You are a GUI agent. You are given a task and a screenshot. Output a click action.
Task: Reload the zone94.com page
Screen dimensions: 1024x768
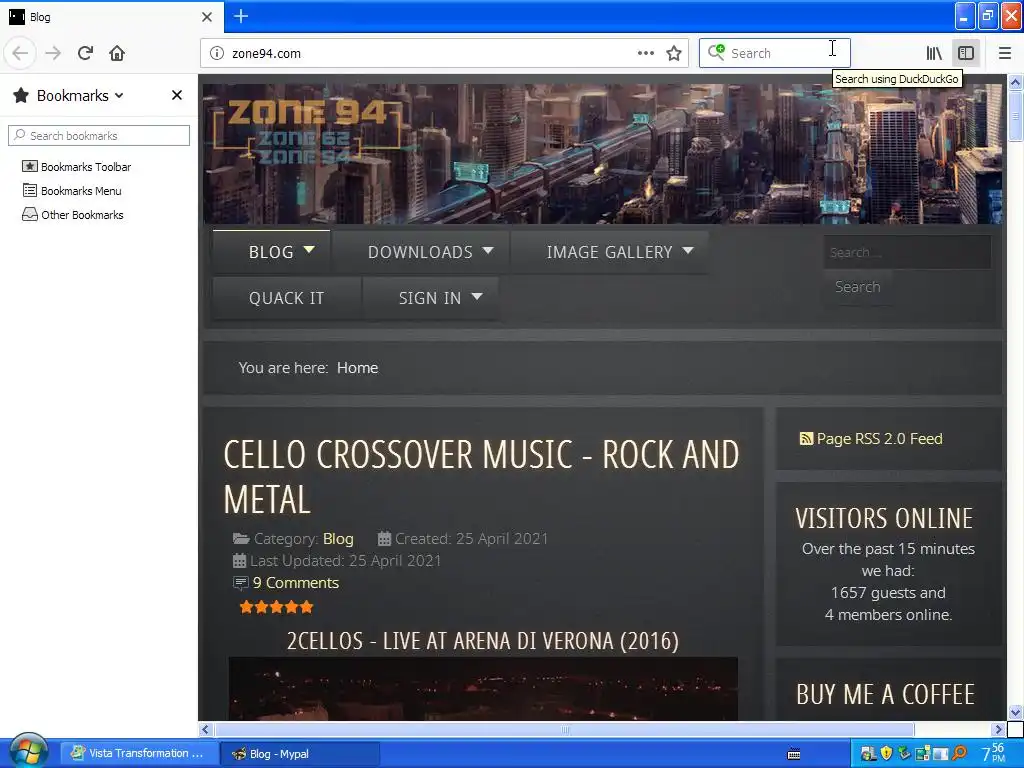pyautogui.click(x=85, y=53)
